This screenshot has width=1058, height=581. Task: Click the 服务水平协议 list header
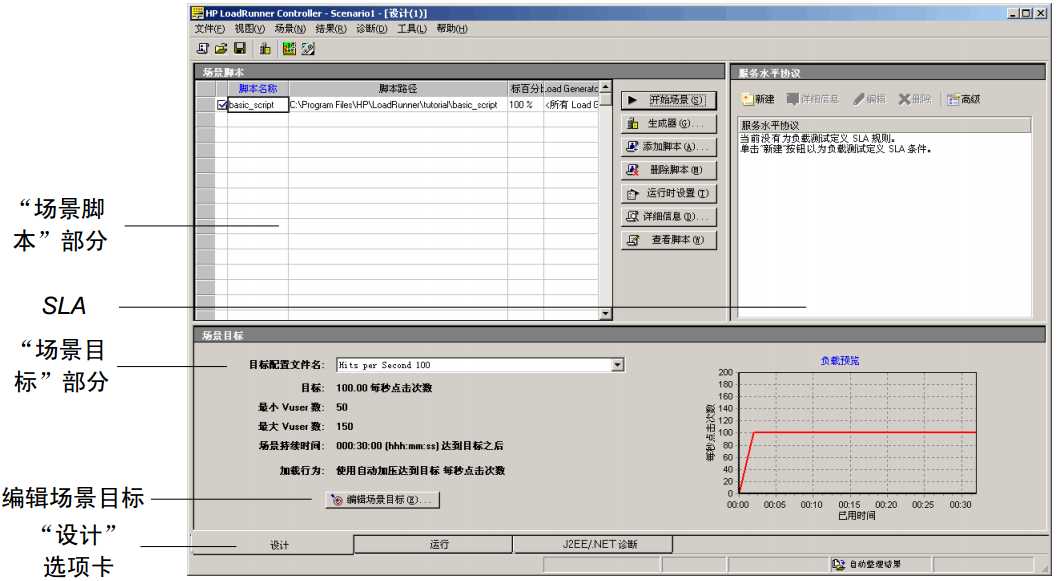(x=885, y=125)
